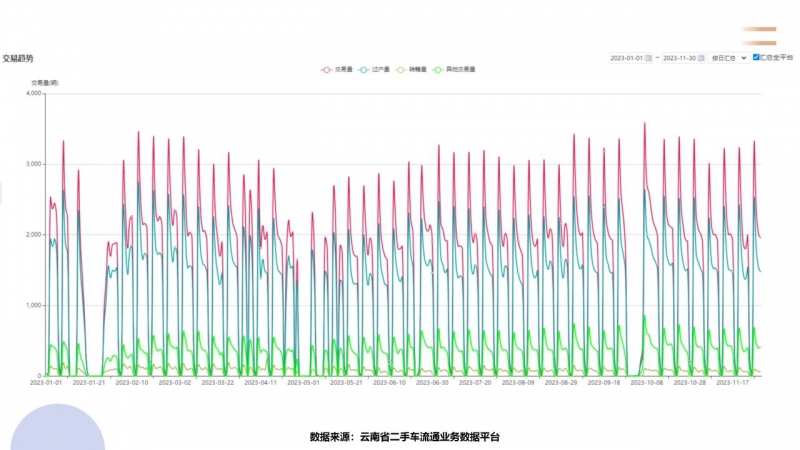This screenshot has width=800, height=450.
Task: Click x-axis label 2023-08-09
Action: coord(518,383)
